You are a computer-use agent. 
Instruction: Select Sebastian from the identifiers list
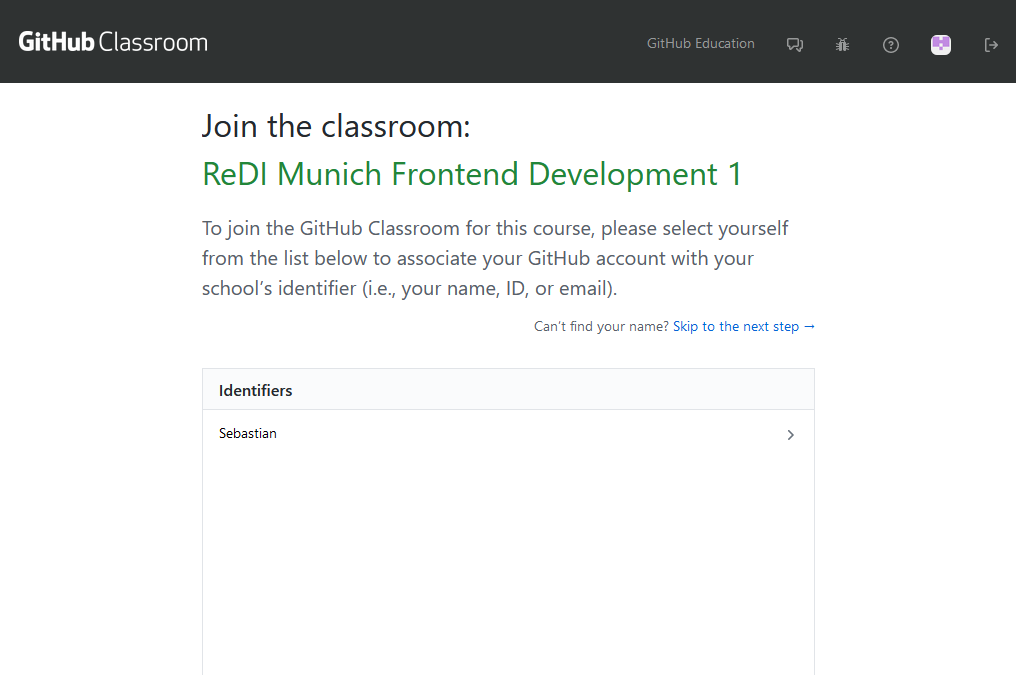point(247,433)
